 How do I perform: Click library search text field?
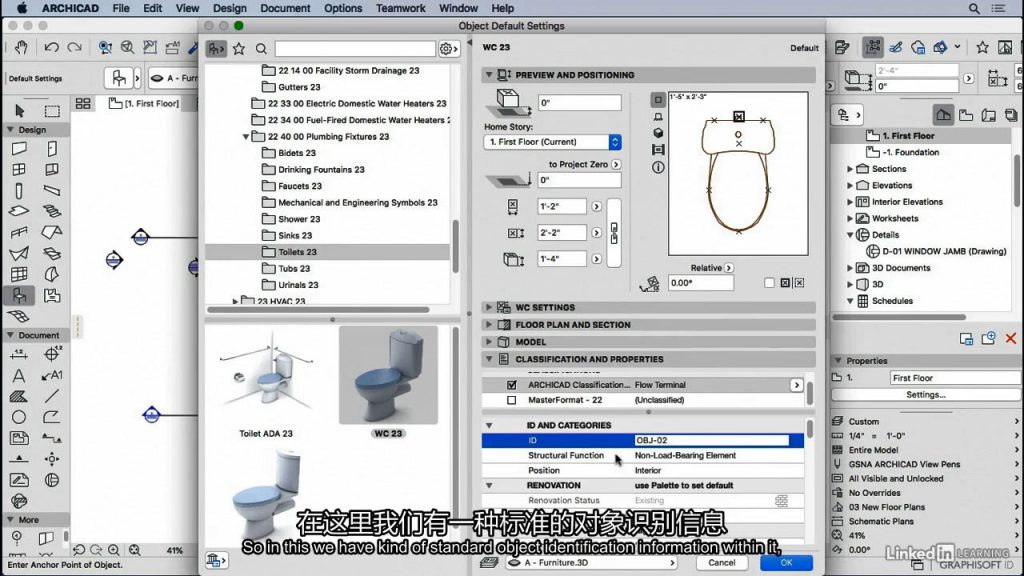[355, 49]
